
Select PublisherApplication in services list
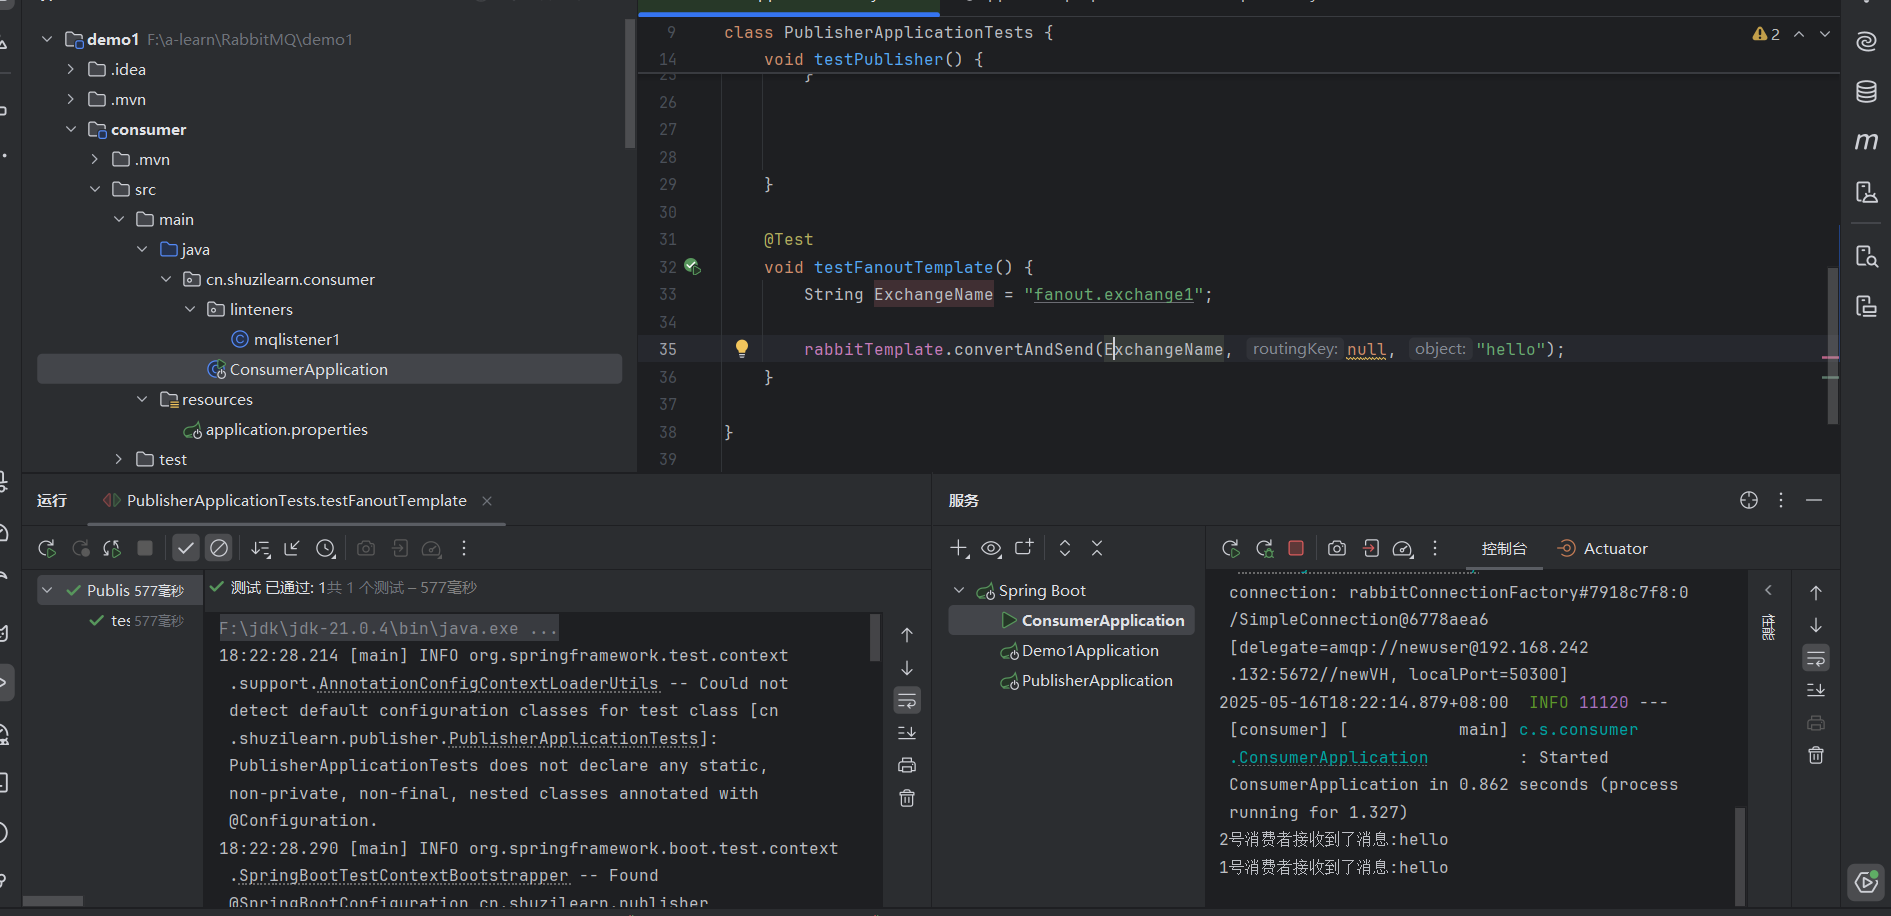(x=1096, y=680)
